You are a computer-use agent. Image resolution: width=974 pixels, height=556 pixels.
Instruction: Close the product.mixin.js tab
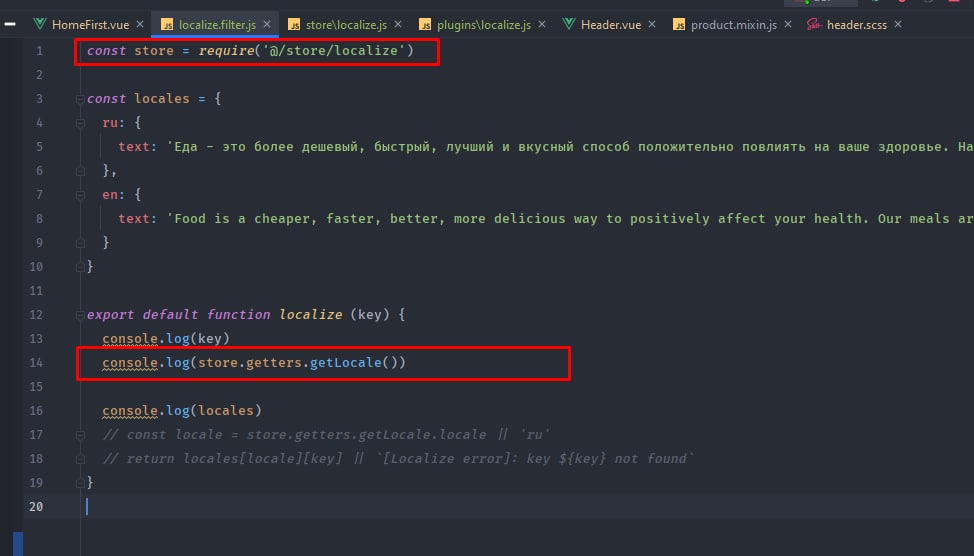(788, 24)
